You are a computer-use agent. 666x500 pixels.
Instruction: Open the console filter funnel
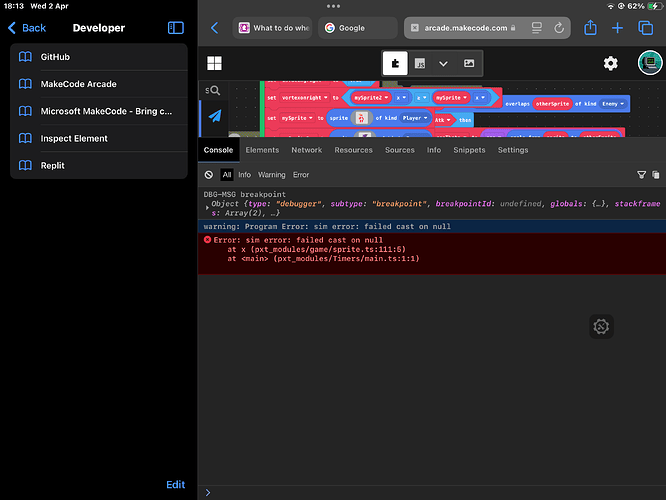(x=641, y=175)
